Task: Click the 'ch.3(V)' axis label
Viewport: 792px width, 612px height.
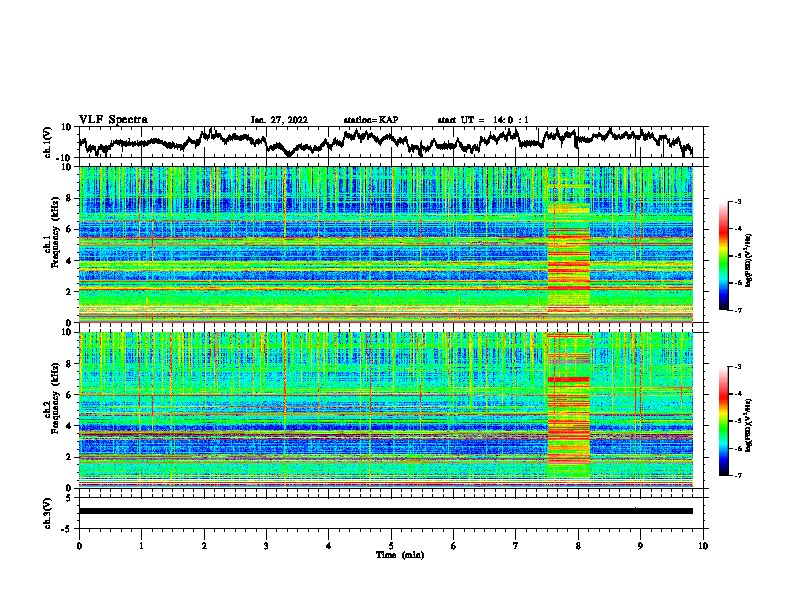Action: tap(48, 513)
